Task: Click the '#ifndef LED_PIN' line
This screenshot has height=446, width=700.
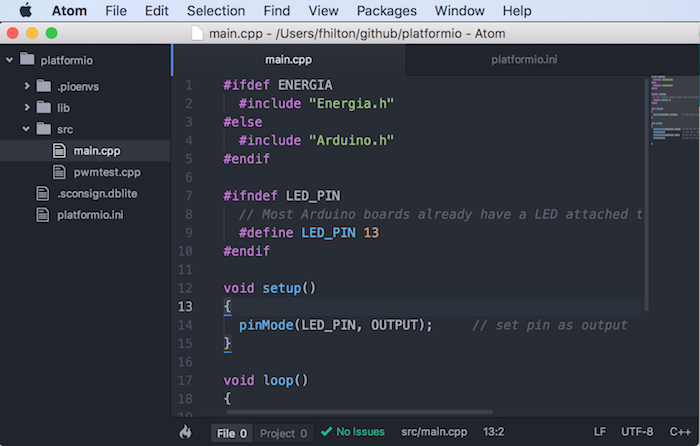Action: pos(282,196)
